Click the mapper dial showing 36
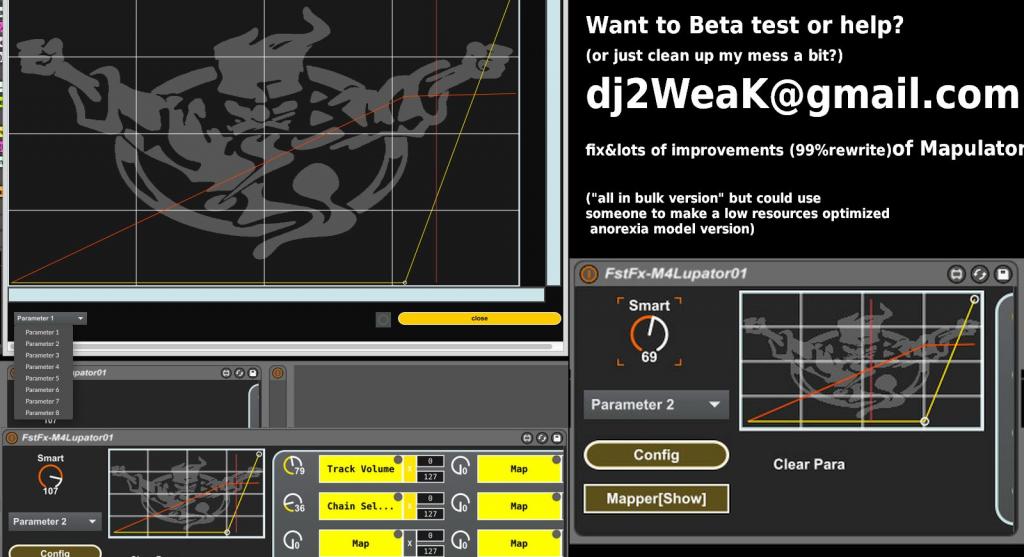Screen dimensions: 1024x557 (x=294, y=503)
